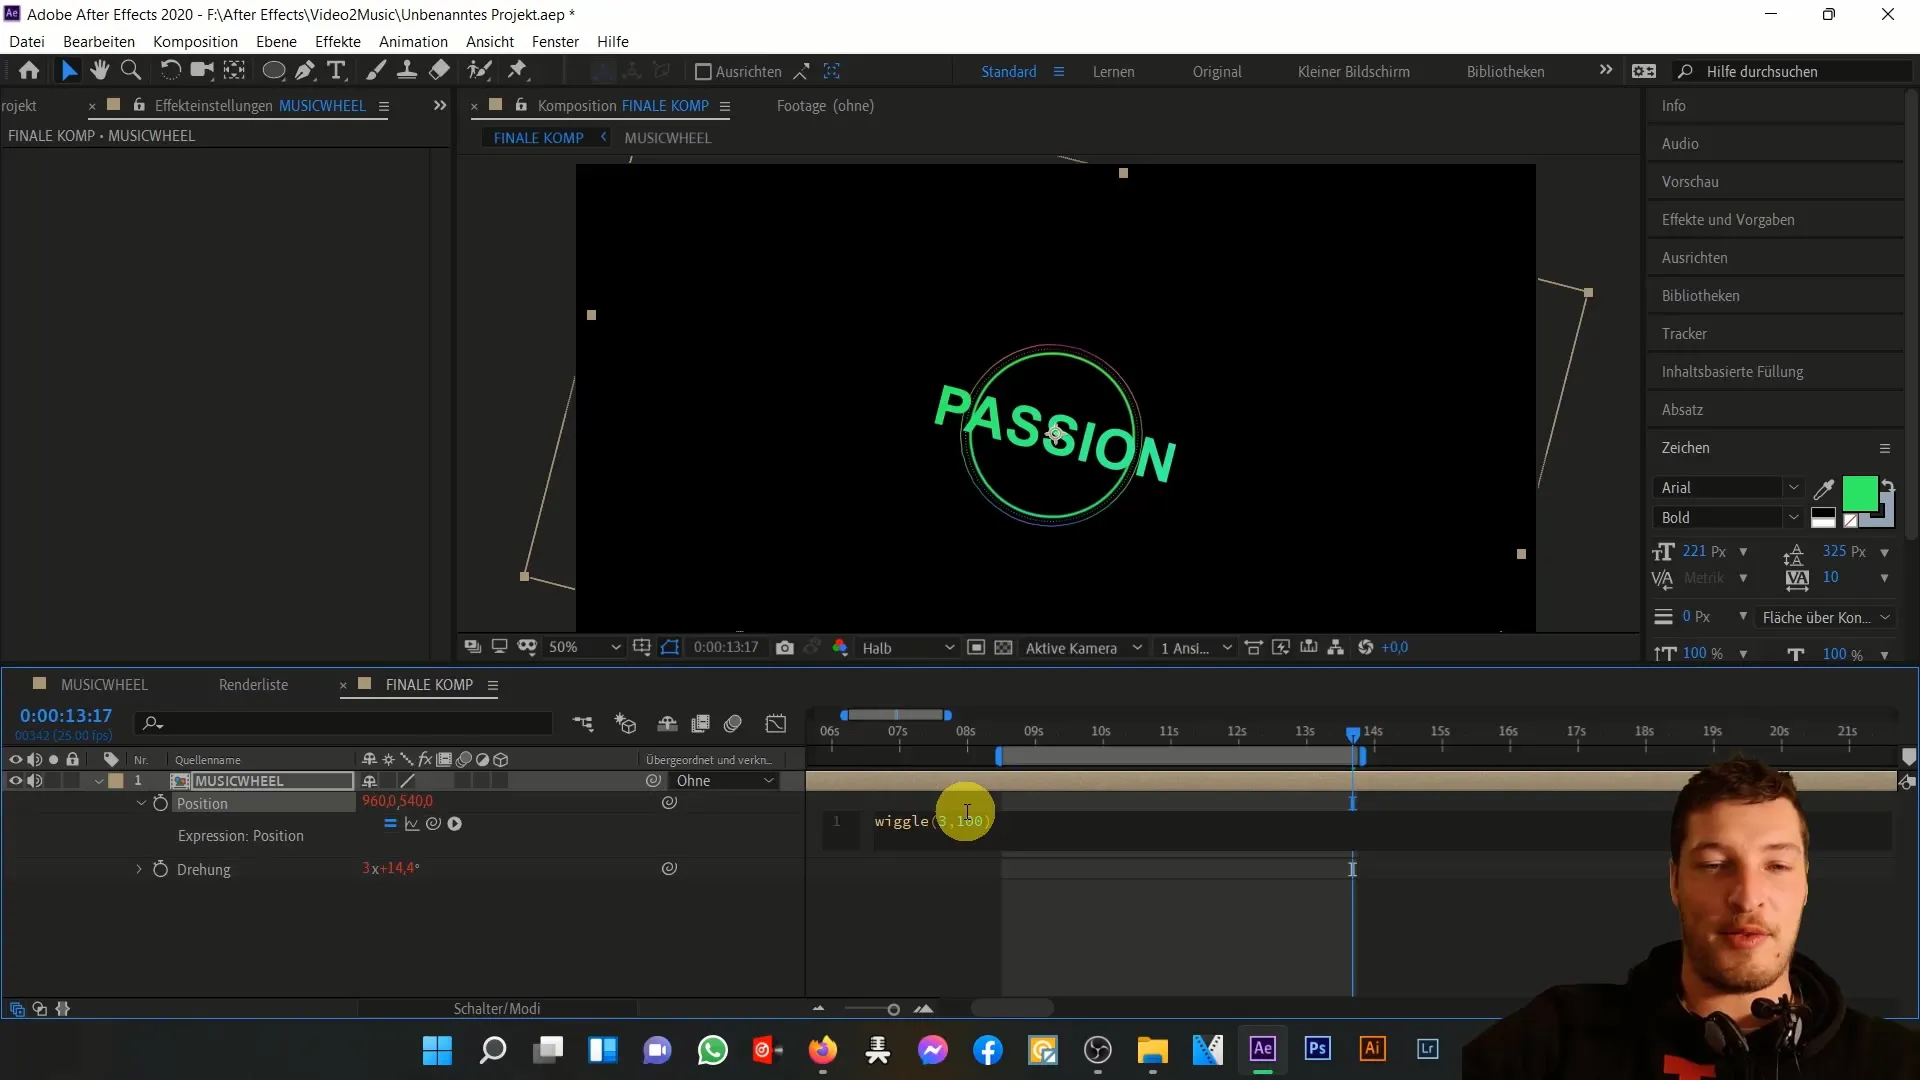Toggle expression enable equals sign
The height and width of the screenshot is (1080, 1920).
point(390,824)
